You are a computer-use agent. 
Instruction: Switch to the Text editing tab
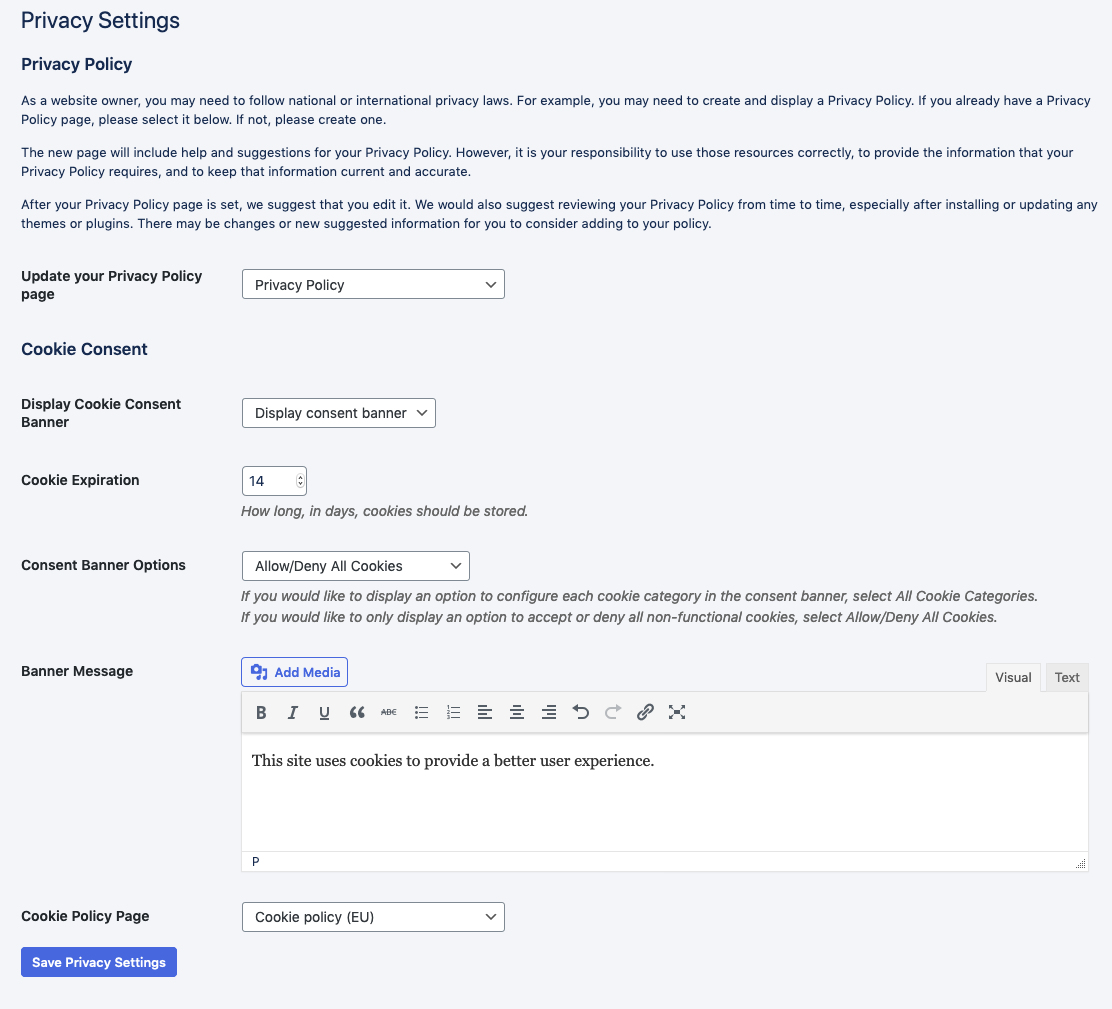tap(1066, 677)
